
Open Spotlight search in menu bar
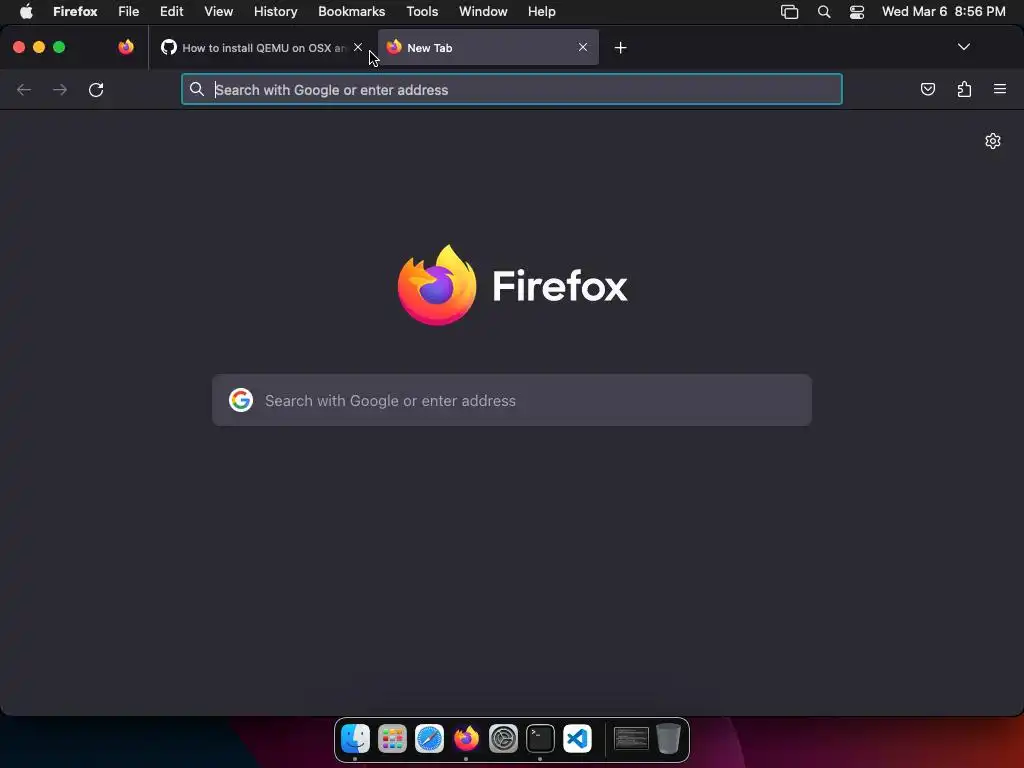824,12
